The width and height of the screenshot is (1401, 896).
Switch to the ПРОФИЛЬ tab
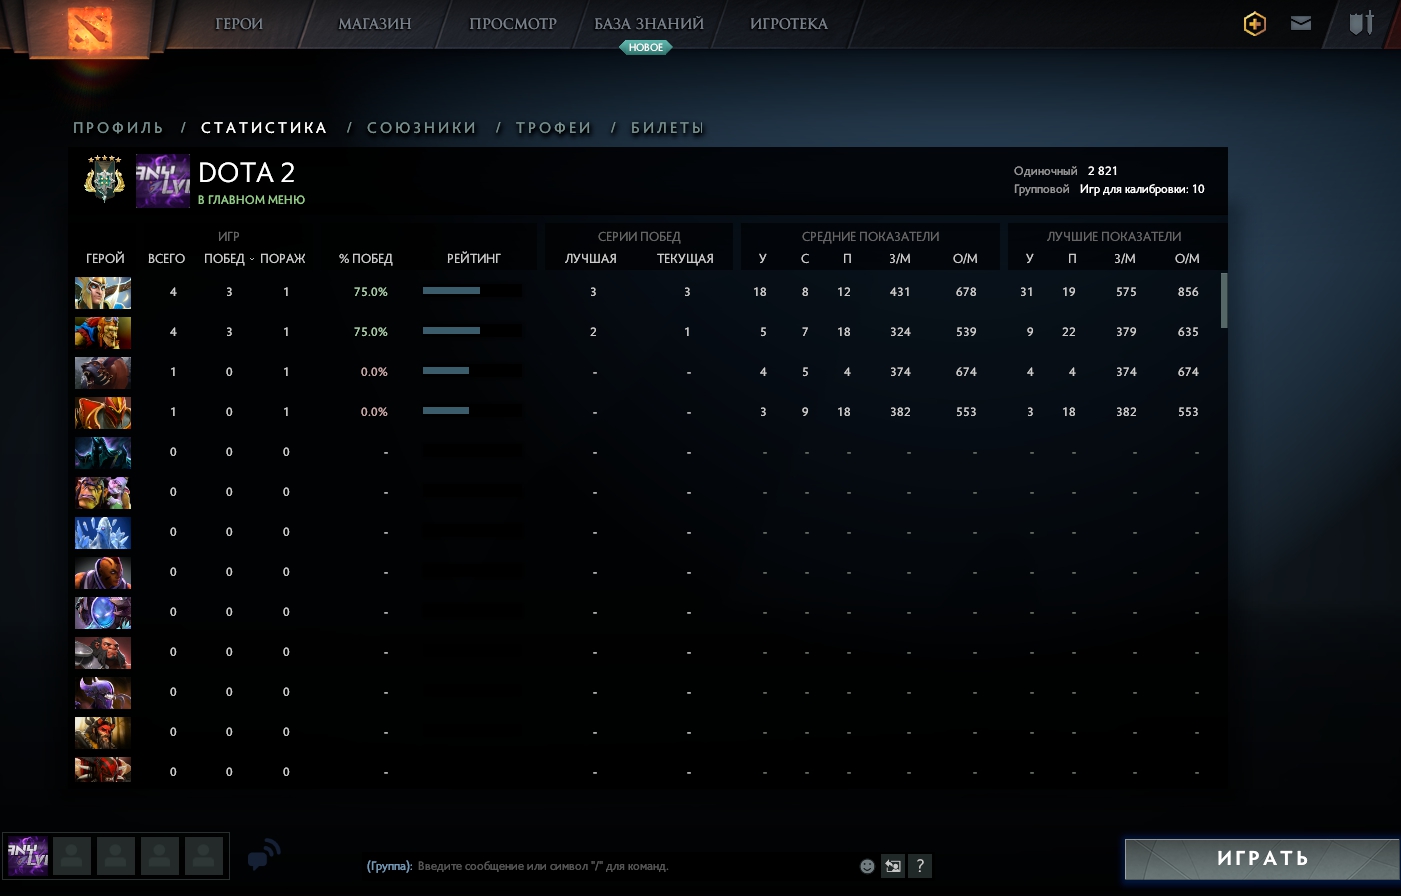pyautogui.click(x=118, y=128)
